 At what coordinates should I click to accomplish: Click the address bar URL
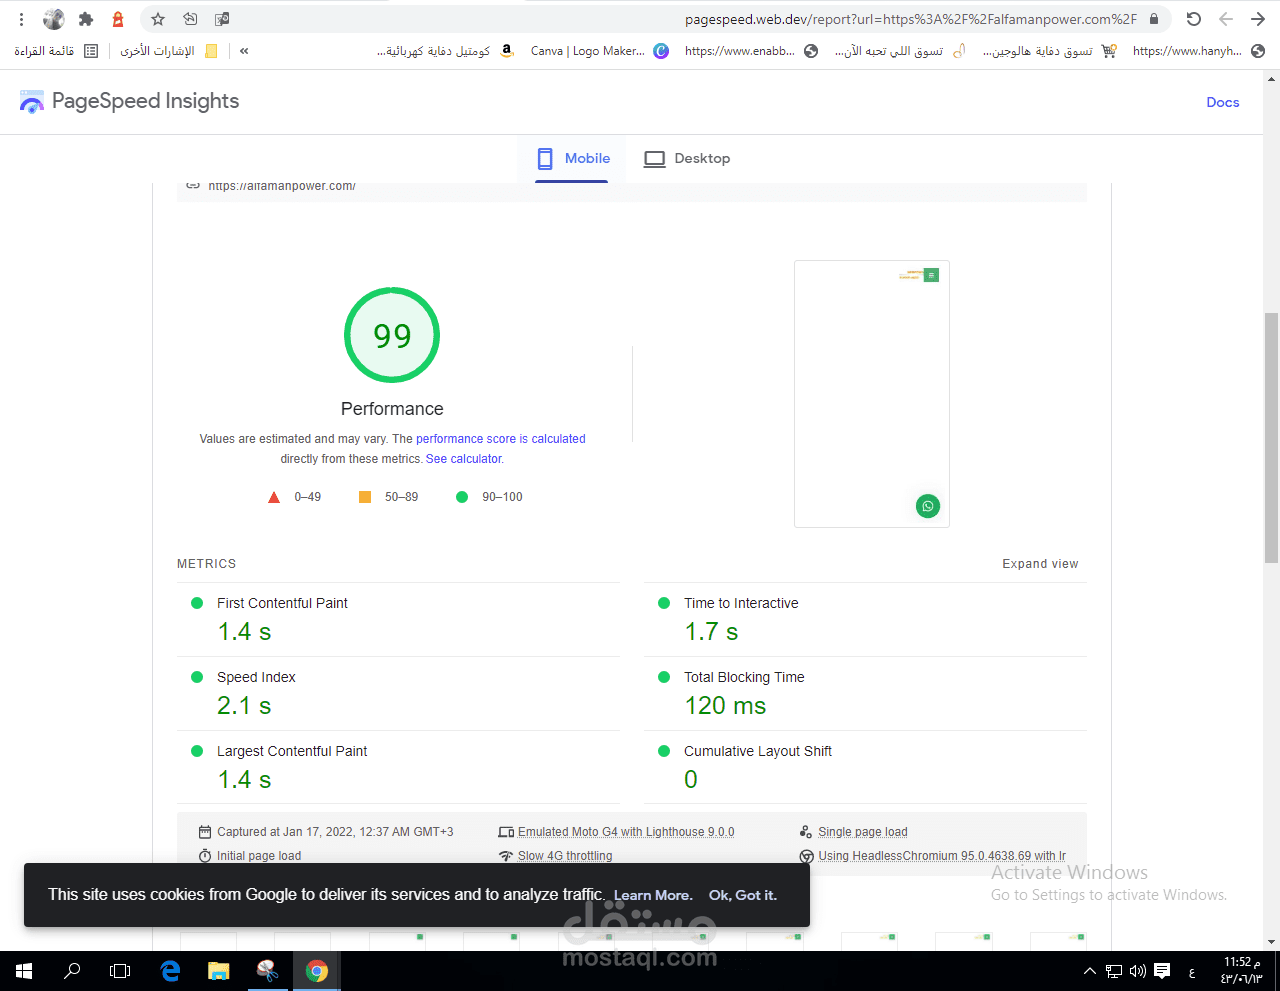click(x=911, y=19)
